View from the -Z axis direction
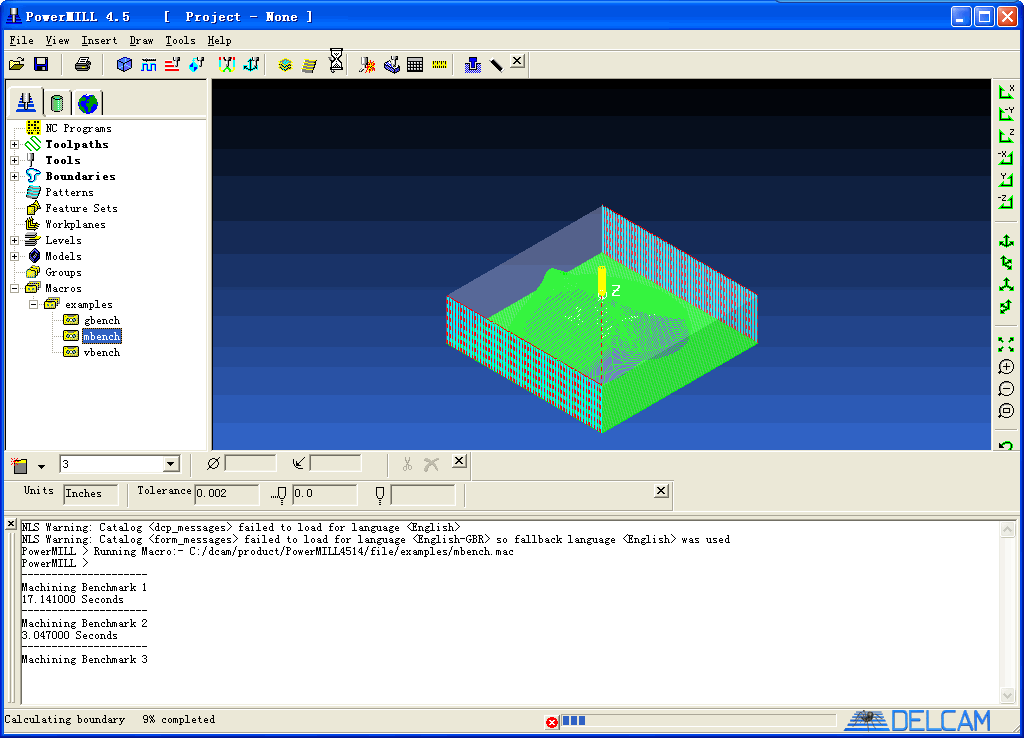 coord(1006,202)
